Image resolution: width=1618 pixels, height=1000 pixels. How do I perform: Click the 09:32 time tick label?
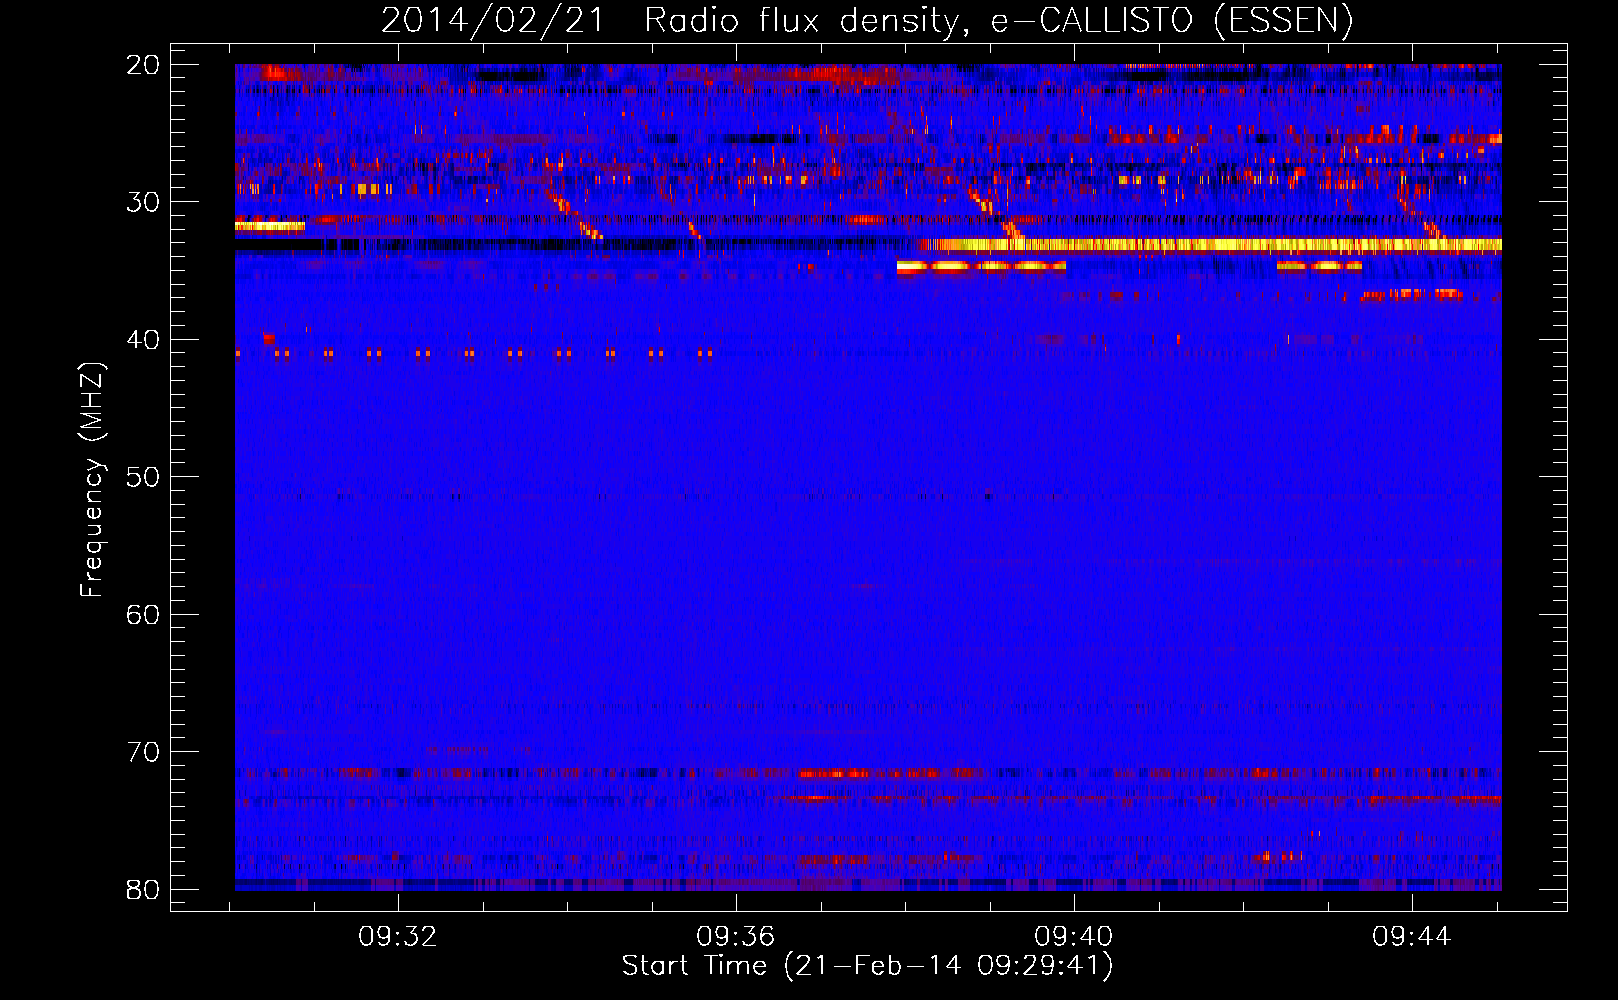coord(398,937)
